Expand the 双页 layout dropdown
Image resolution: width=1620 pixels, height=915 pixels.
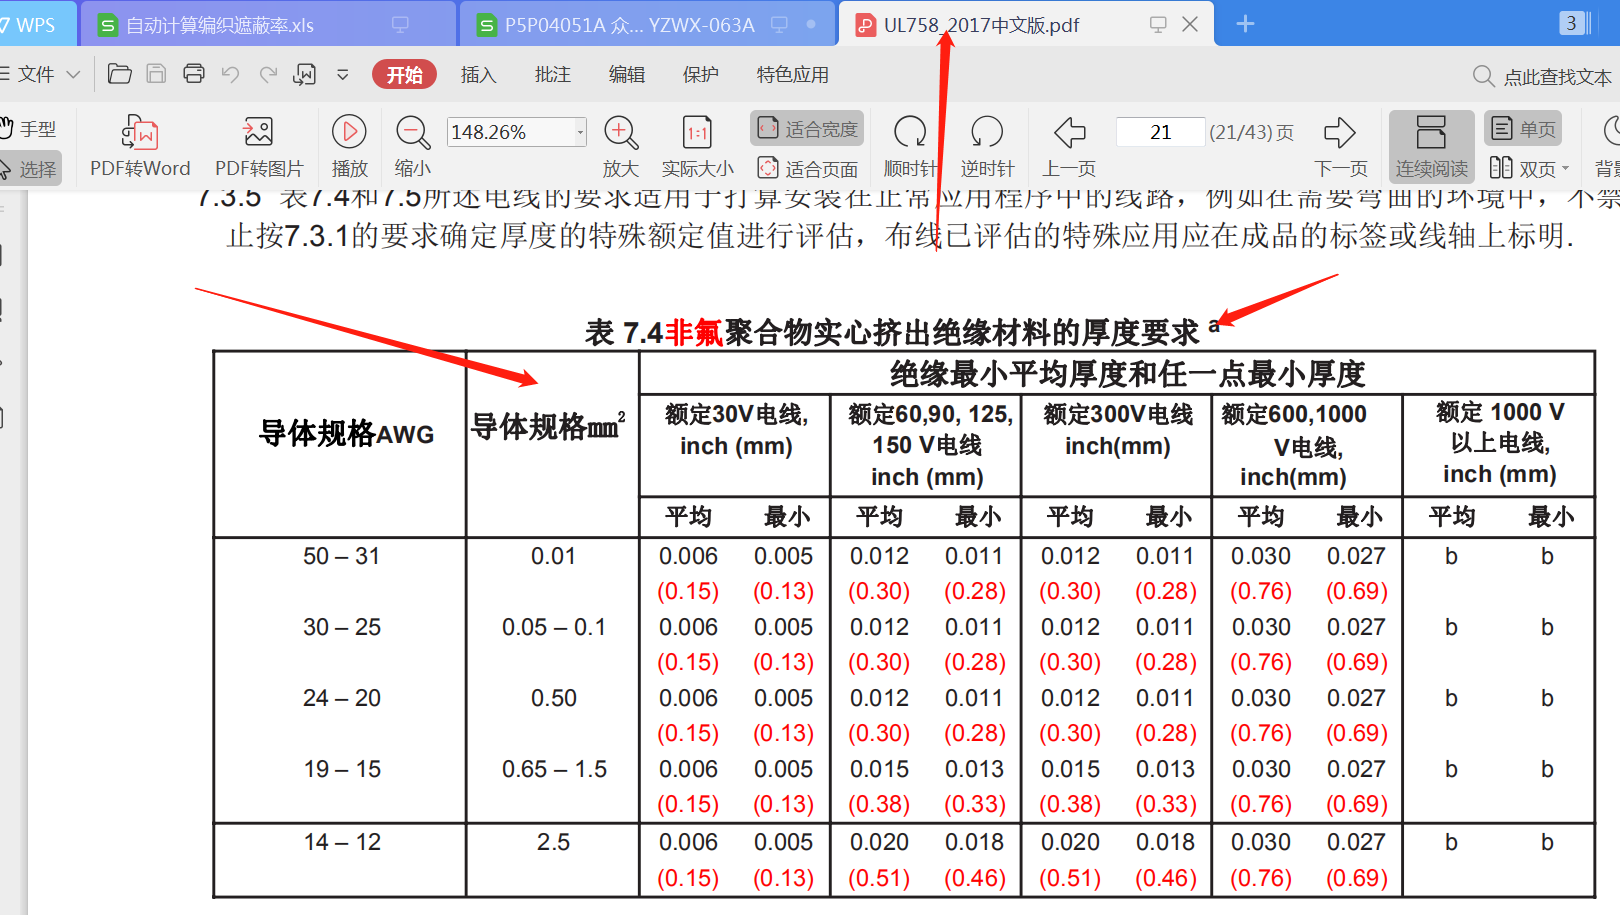click(1565, 169)
